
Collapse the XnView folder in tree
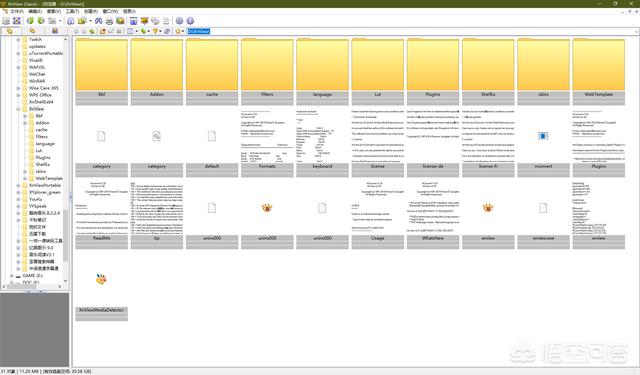click(18, 109)
